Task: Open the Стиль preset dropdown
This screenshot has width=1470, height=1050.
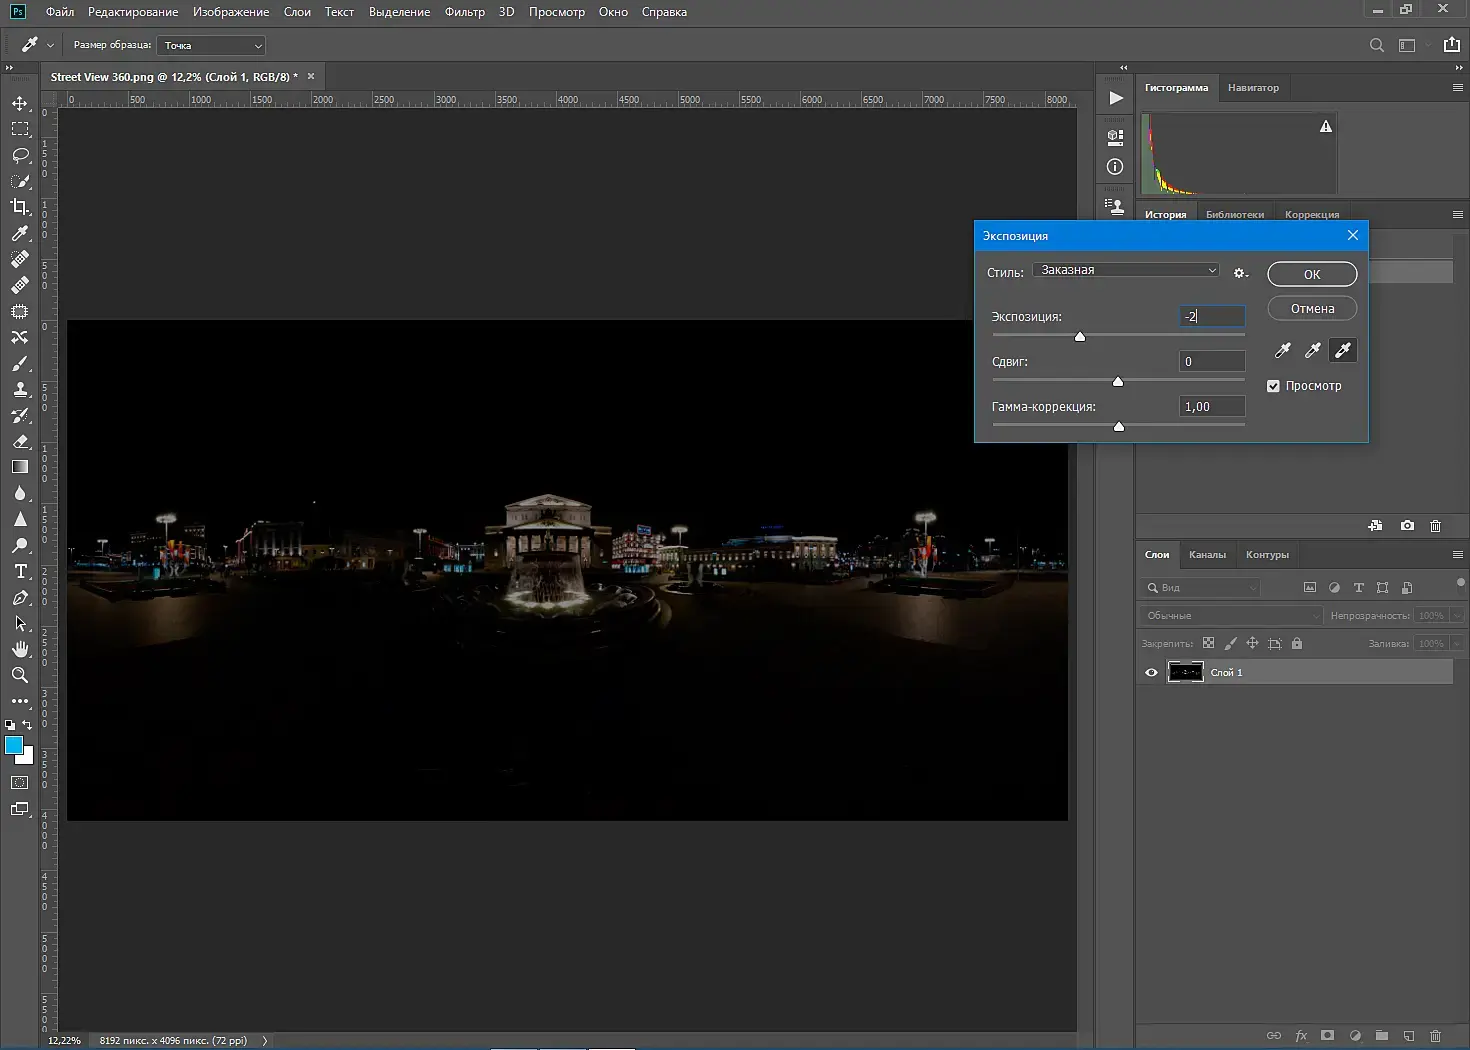Action: (1125, 270)
